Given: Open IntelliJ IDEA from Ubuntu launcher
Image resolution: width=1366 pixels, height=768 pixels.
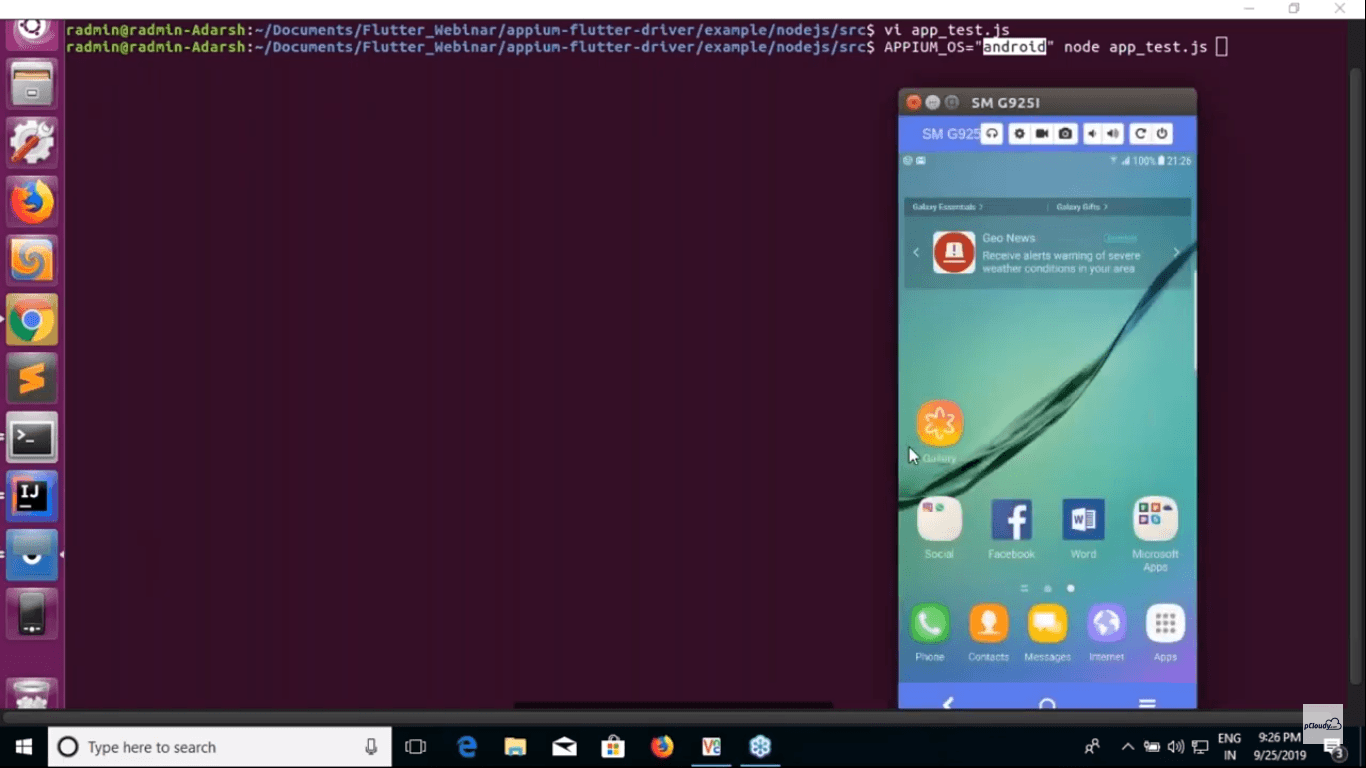Looking at the screenshot, I should pyautogui.click(x=32, y=496).
